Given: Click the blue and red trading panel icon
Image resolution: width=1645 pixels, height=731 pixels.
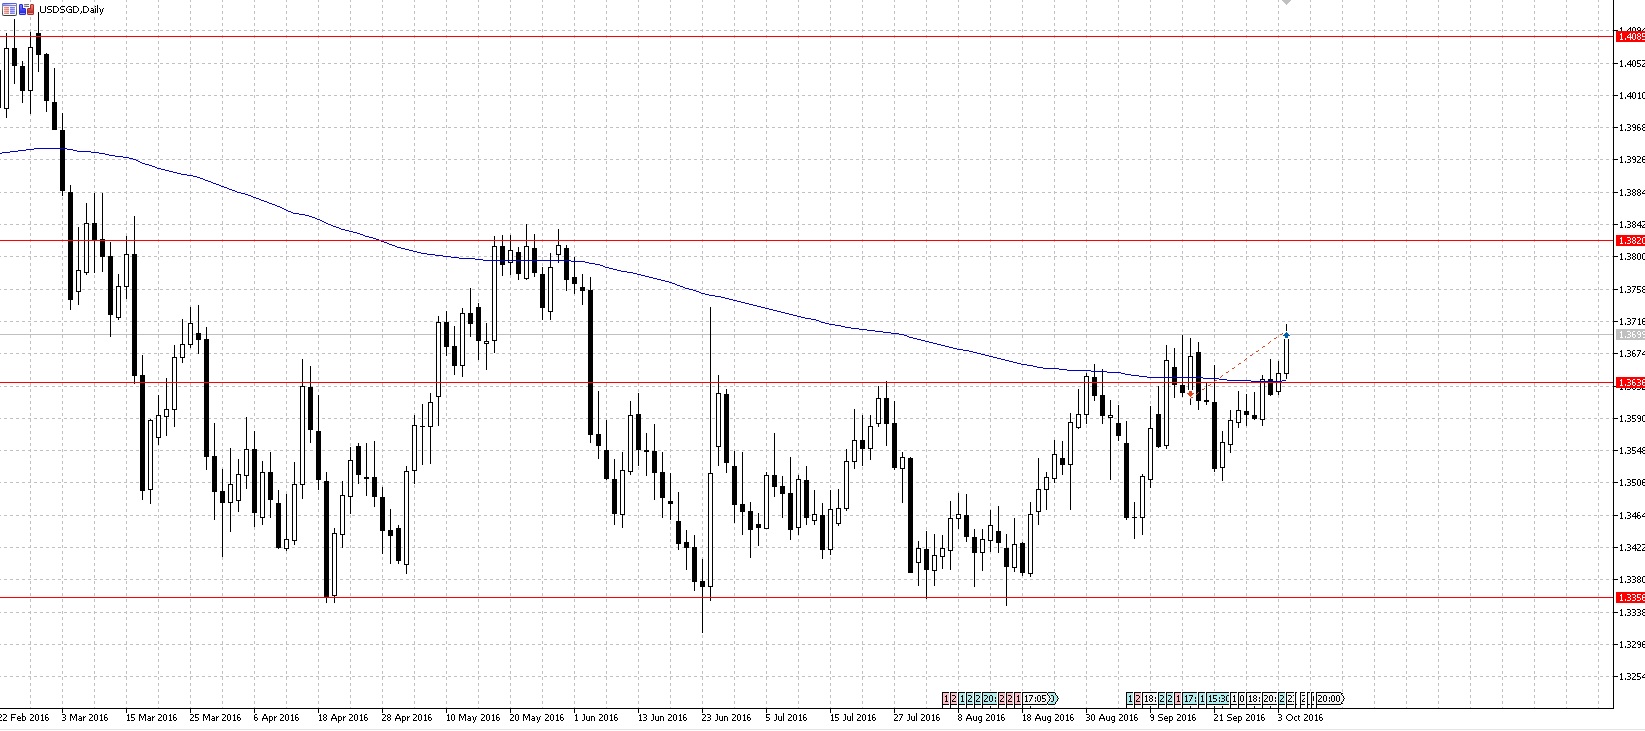Looking at the screenshot, I should tap(25, 10).
